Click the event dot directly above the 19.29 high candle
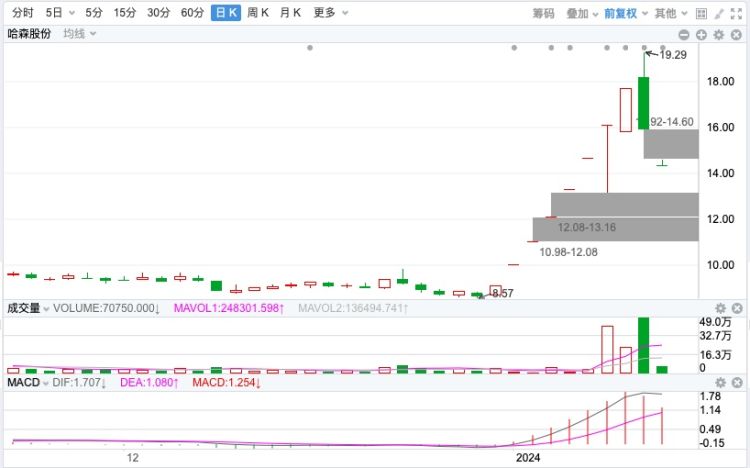The width and height of the screenshot is (750, 468). pyautogui.click(x=644, y=48)
